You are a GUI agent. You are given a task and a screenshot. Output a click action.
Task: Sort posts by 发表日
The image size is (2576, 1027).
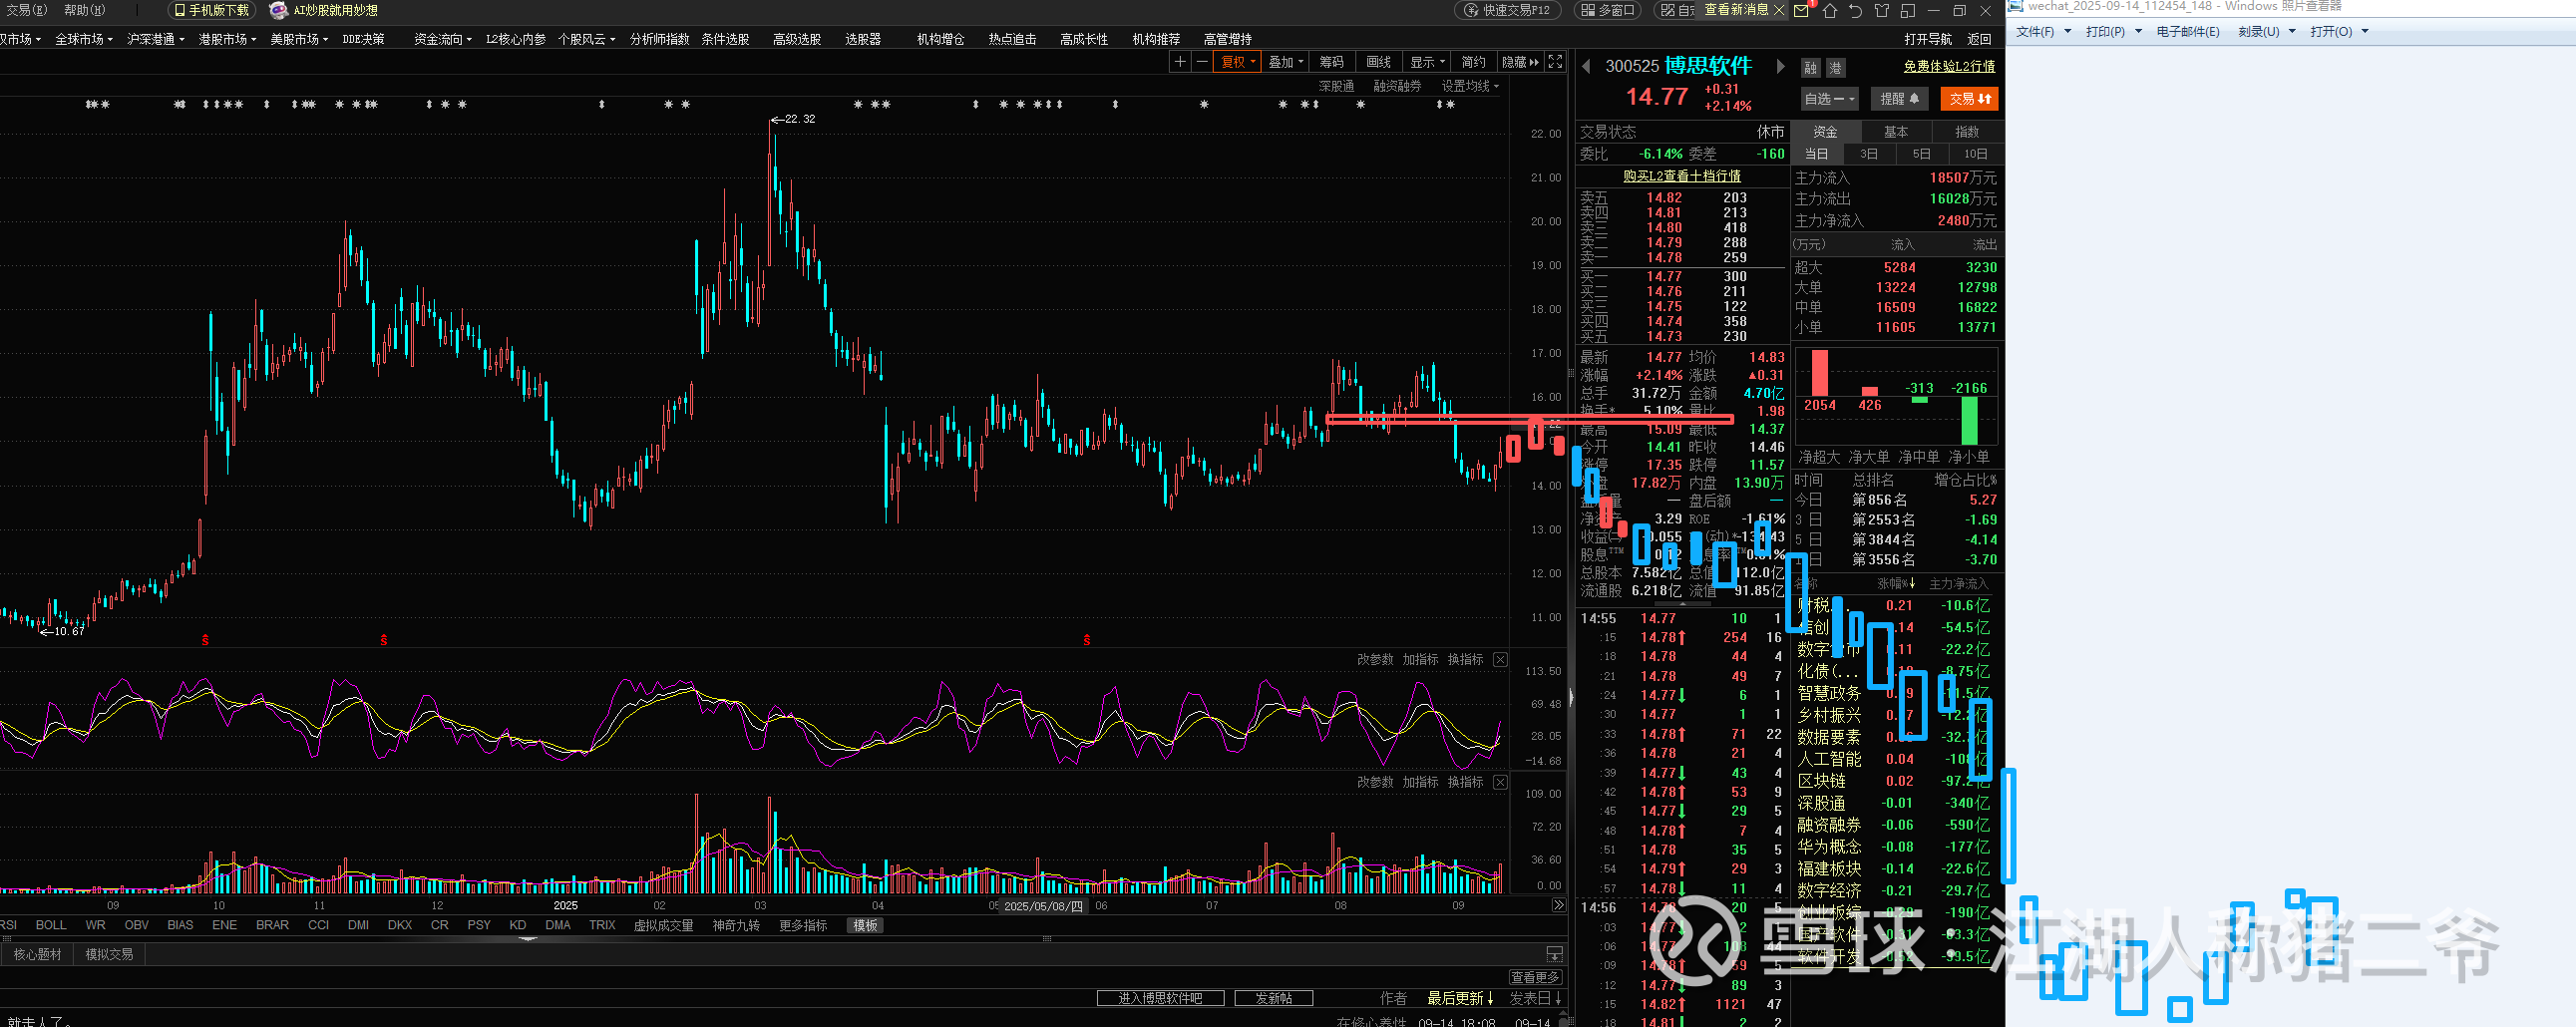click(1535, 998)
